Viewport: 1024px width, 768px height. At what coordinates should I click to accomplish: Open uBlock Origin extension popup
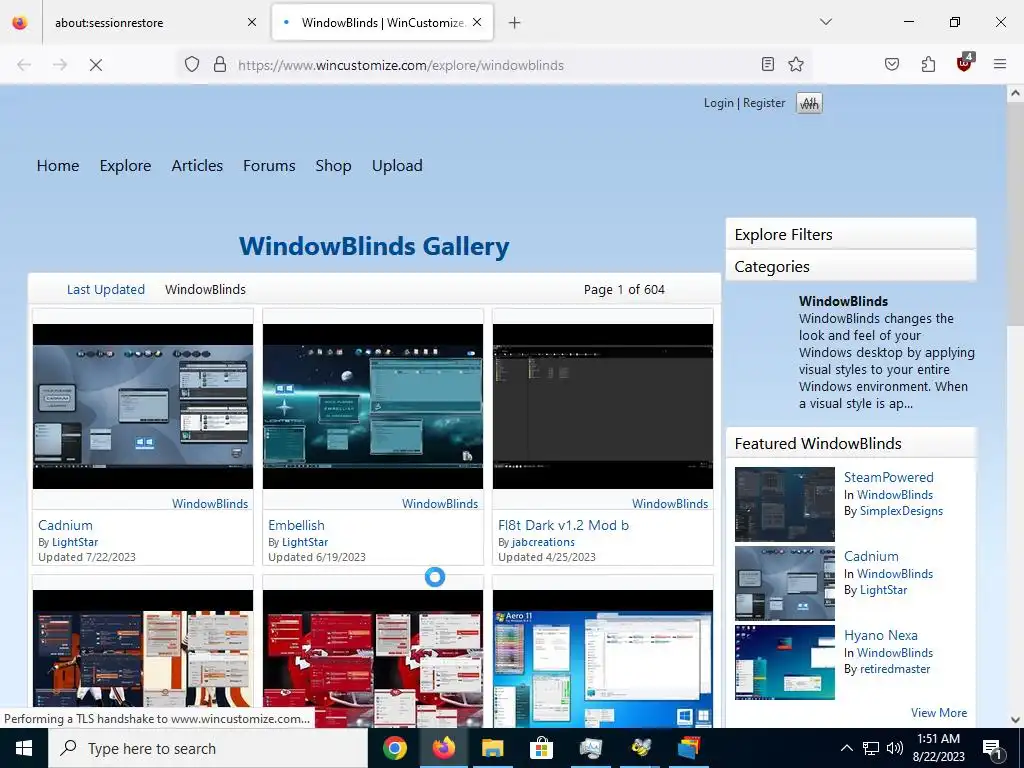coord(965,63)
